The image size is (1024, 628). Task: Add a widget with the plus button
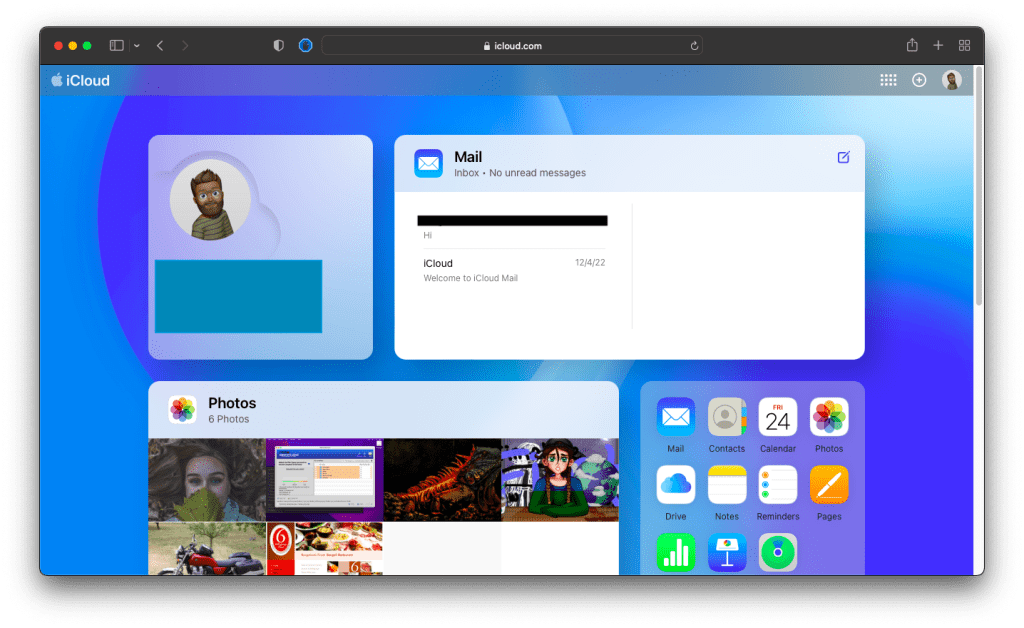coord(919,80)
